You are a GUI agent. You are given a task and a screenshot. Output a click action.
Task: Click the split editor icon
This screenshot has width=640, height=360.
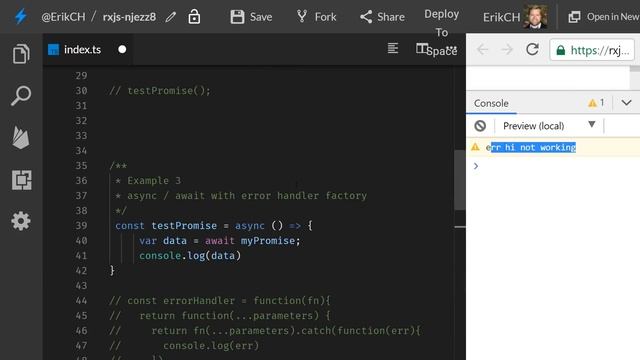[x=422, y=48]
